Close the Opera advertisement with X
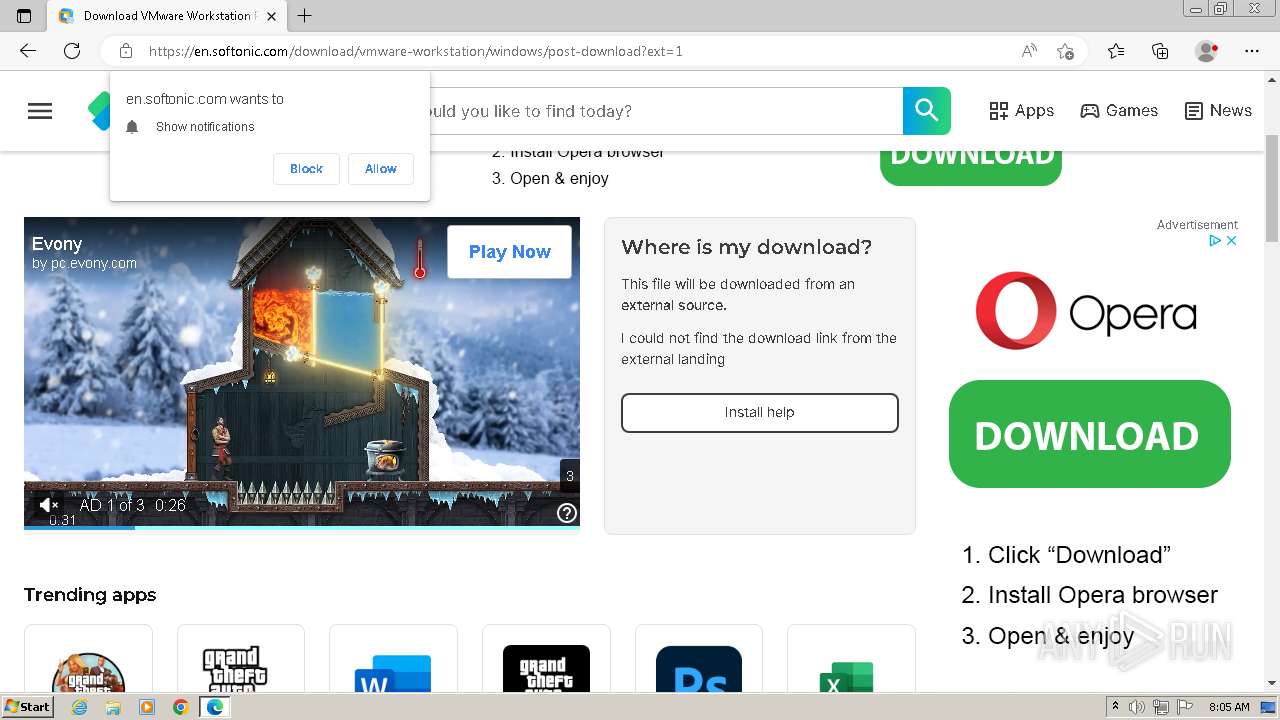This screenshot has width=1280, height=720. click(1232, 241)
